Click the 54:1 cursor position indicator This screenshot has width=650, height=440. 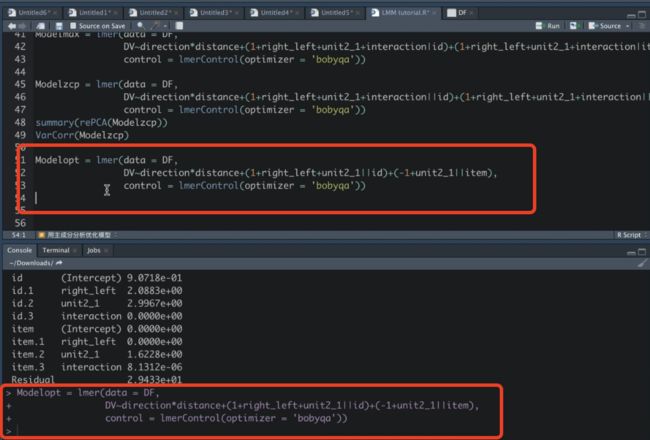click(19, 235)
